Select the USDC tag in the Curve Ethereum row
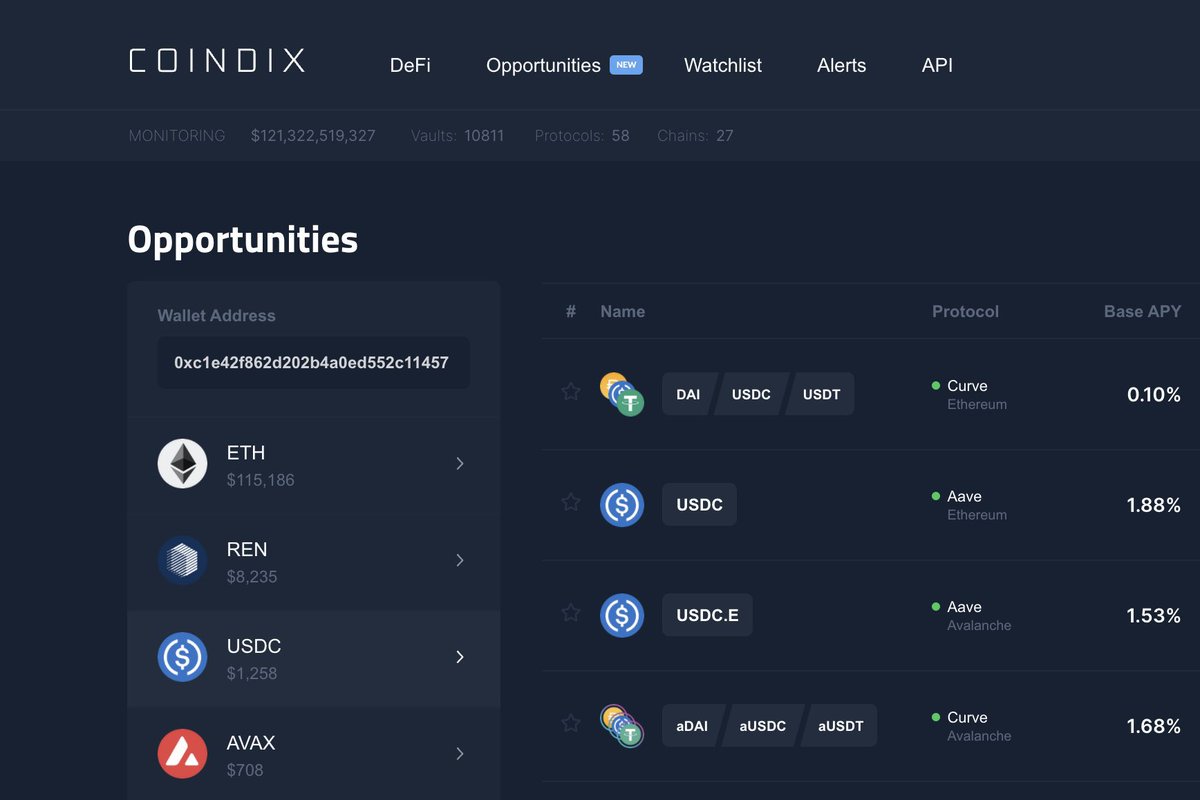Image resolution: width=1200 pixels, height=800 pixels. click(x=751, y=394)
